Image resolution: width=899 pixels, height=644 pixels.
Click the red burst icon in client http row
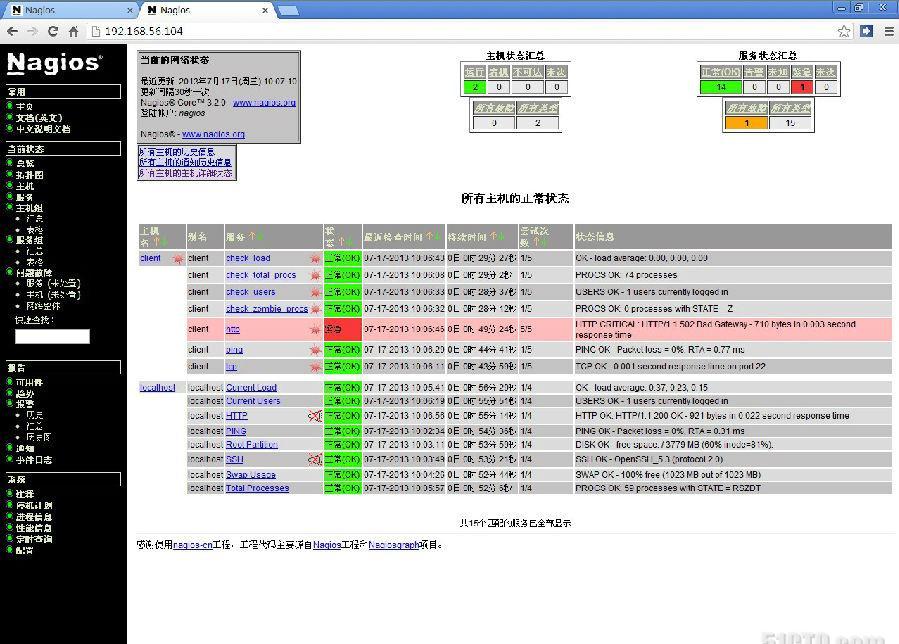[315, 329]
